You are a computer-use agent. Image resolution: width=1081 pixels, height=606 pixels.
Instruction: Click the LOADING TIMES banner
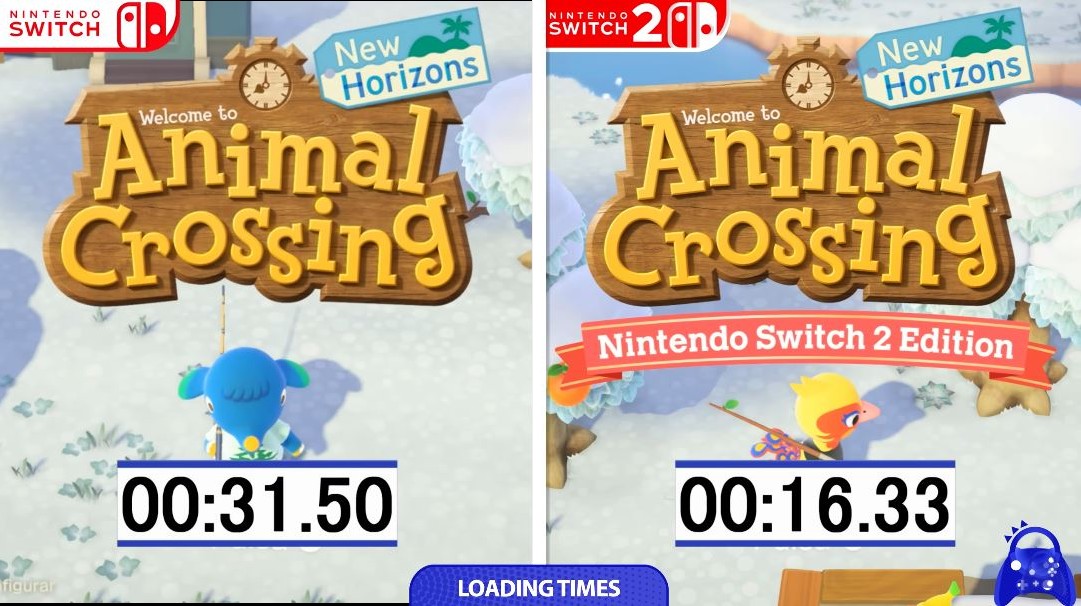[539, 587]
